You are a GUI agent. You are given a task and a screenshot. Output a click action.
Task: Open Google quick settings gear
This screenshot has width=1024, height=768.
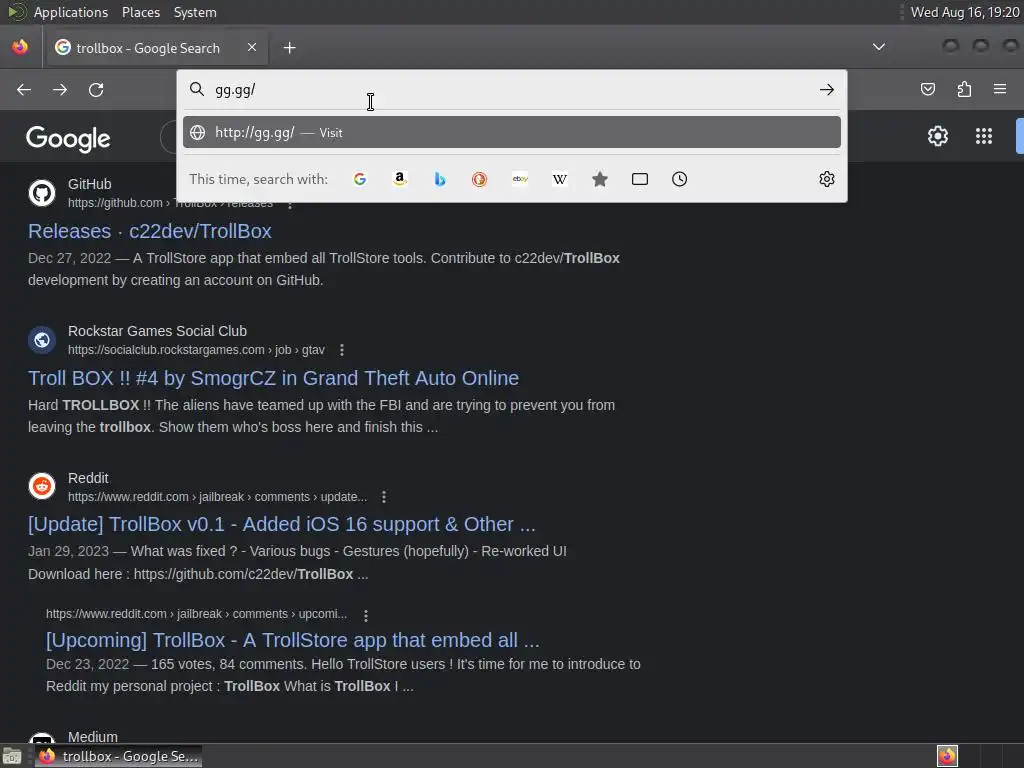click(938, 136)
